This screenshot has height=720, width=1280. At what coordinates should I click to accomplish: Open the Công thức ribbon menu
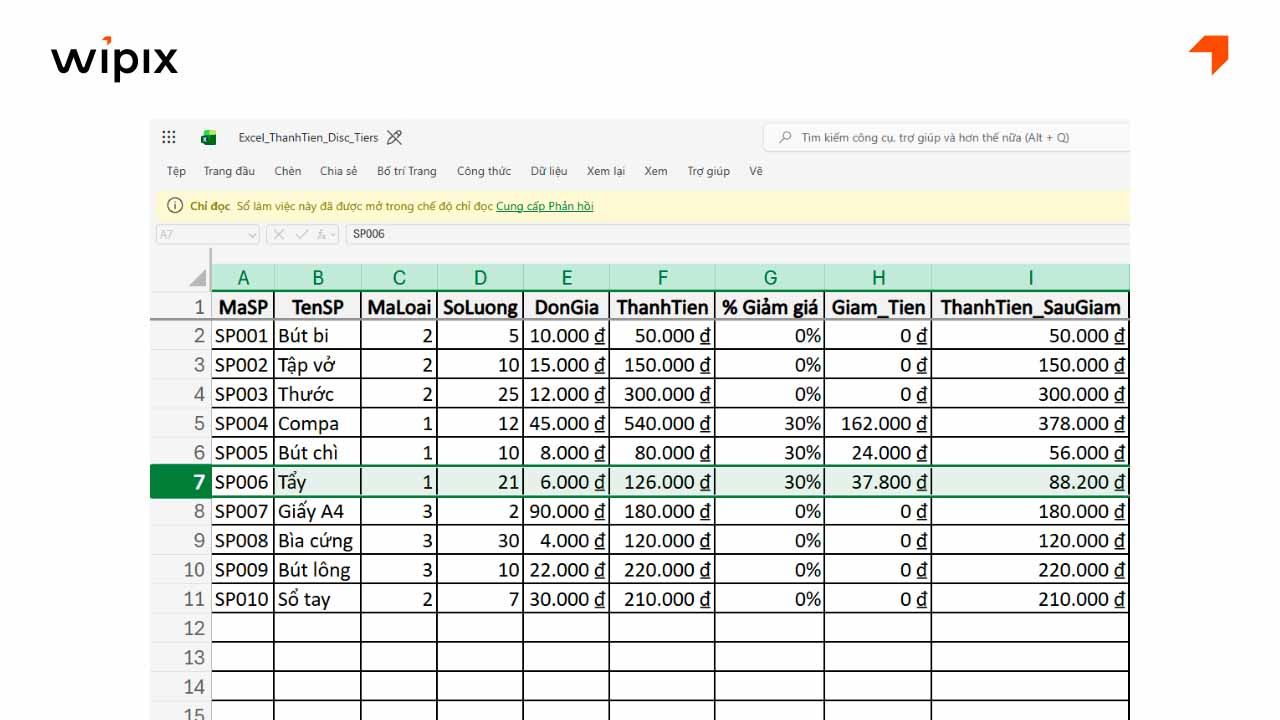[483, 171]
